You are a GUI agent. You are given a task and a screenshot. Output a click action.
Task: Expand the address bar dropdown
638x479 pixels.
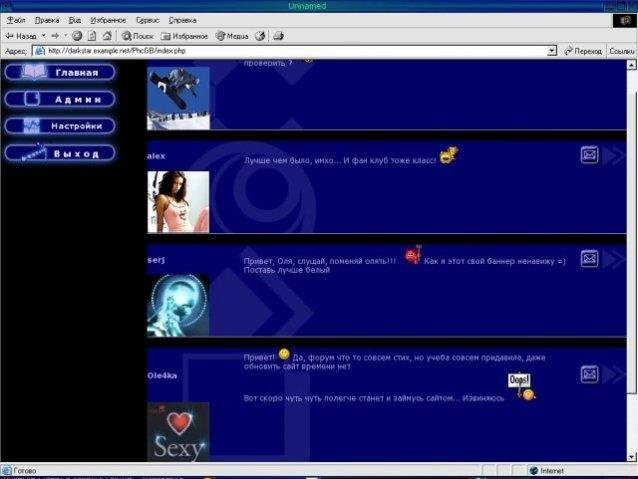click(x=552, y=51)
